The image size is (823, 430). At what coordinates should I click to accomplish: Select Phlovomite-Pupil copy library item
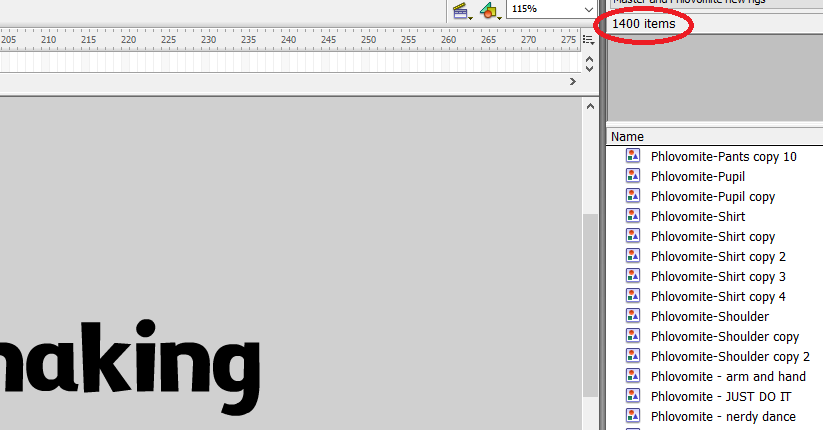pos(714,196)
